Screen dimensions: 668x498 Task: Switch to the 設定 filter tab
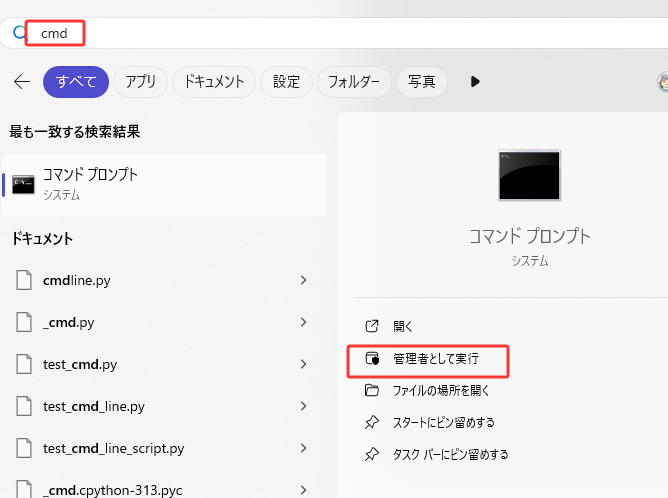coord(286,81)
